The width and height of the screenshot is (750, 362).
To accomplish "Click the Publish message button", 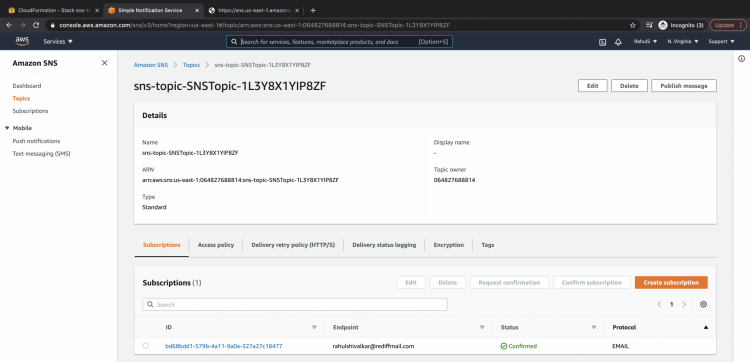I will [684, 86].
